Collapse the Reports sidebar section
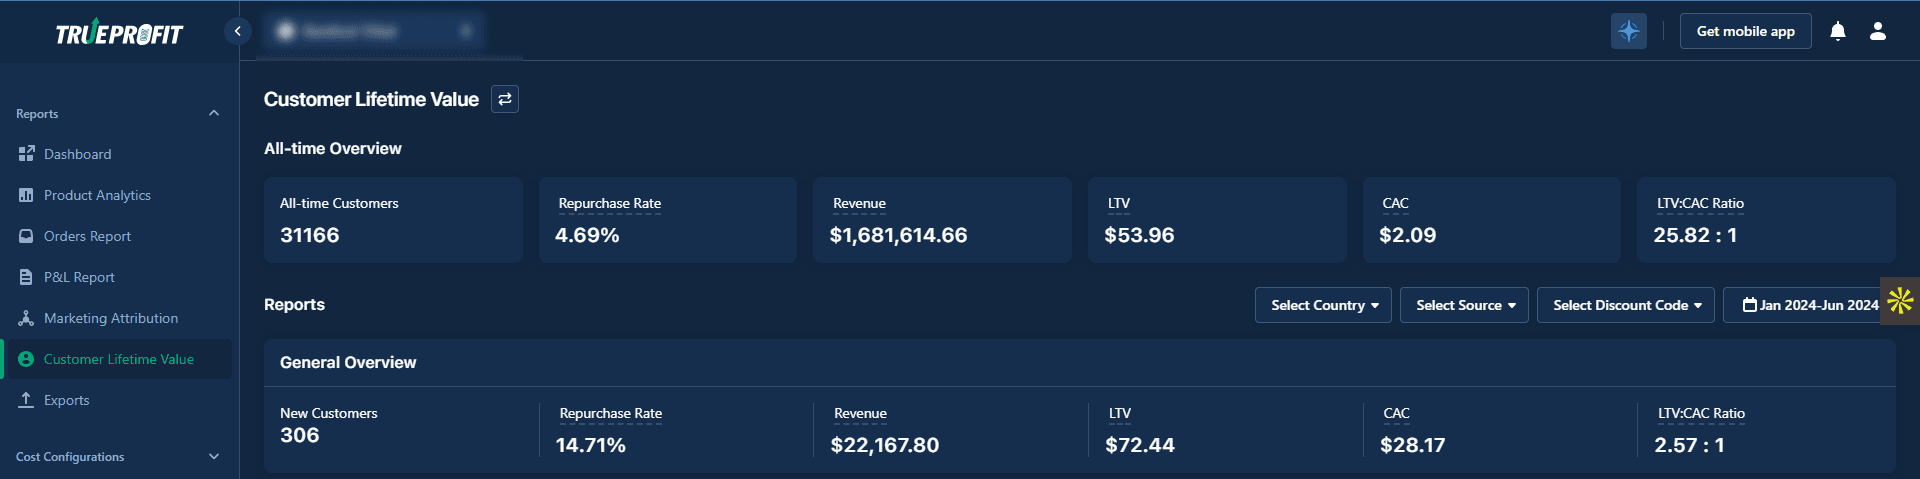Screen dimensions: 1920x479 213,114
